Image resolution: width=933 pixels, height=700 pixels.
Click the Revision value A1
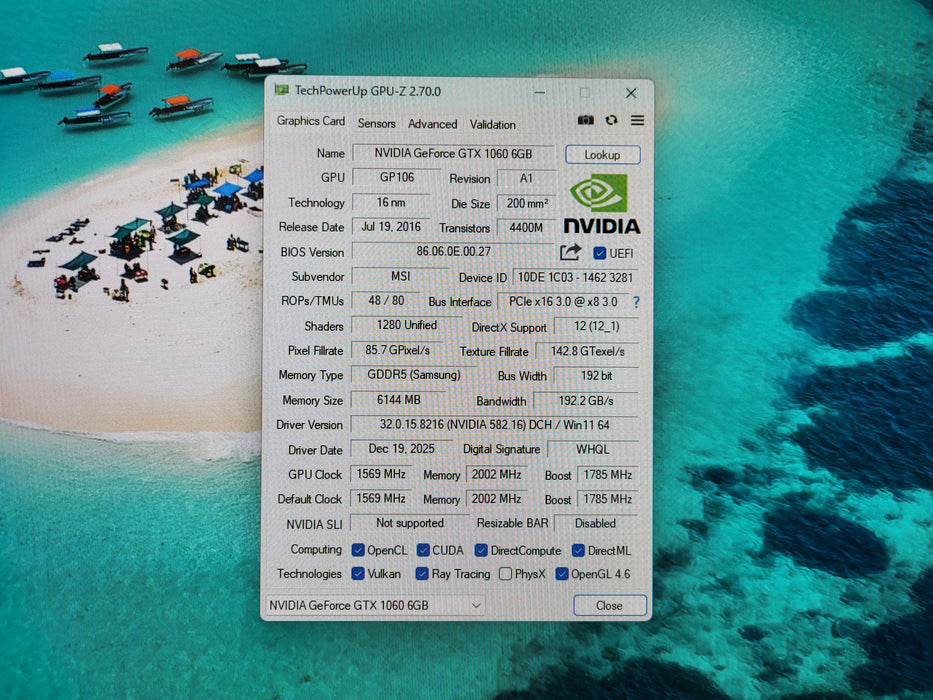point(527,179)
